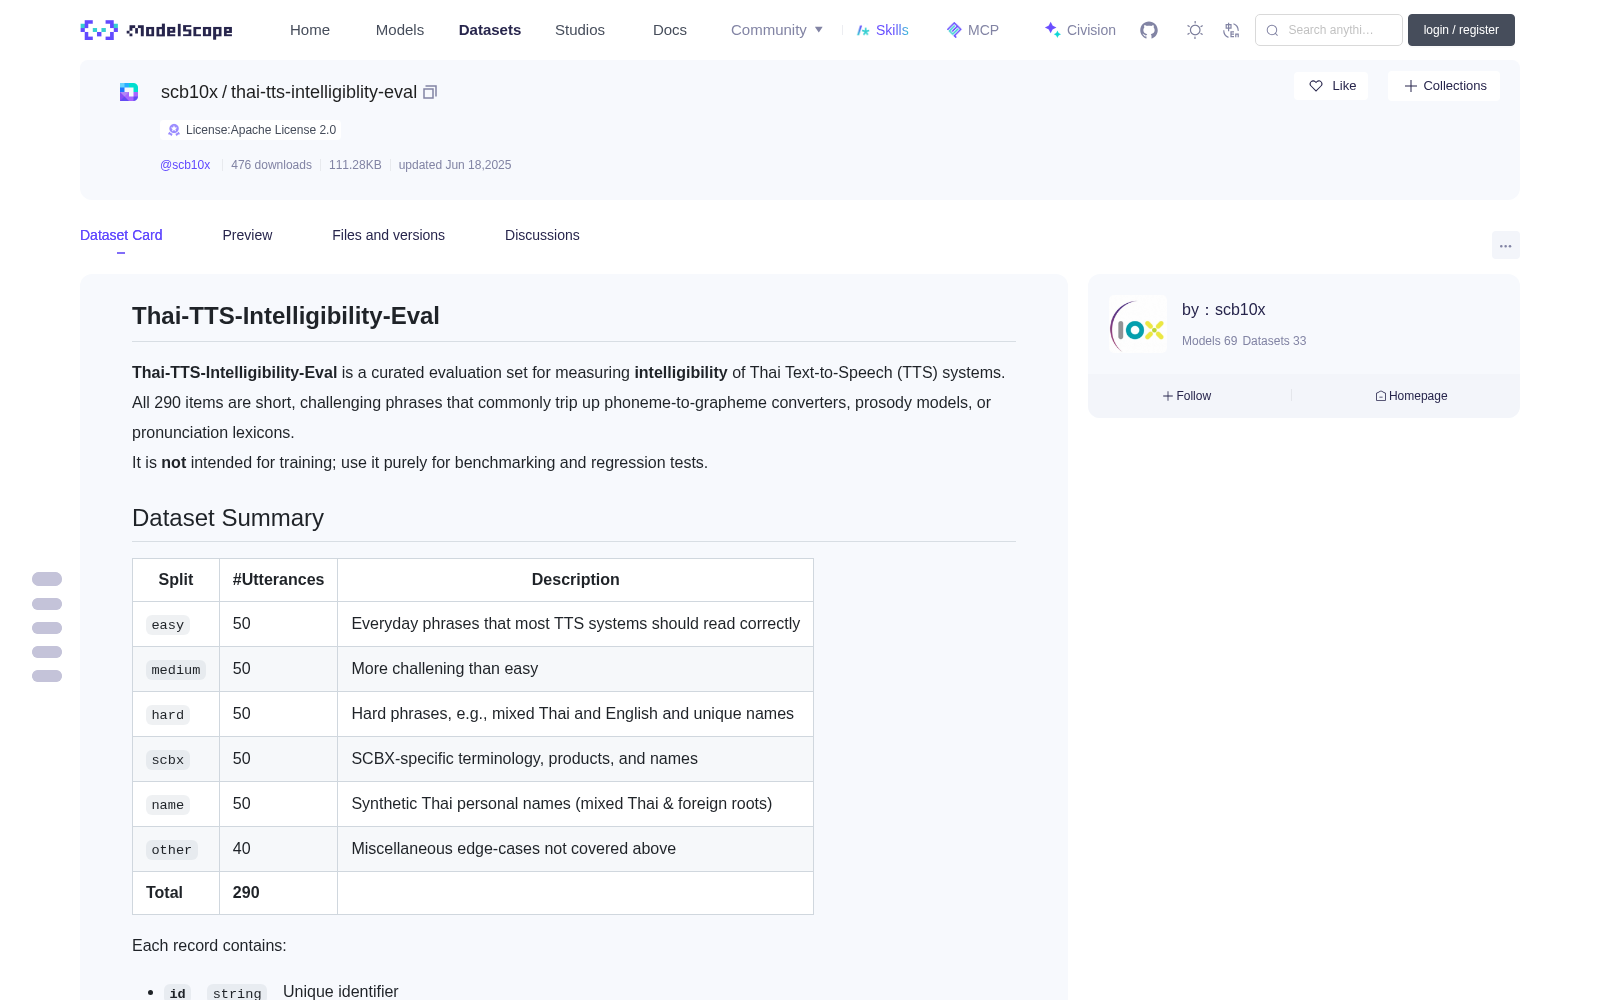Viewport: 1600px width, 1000px height.
Task: Open the three-dots more options button
Action: pyautogui.click(x=1506, y=245)
